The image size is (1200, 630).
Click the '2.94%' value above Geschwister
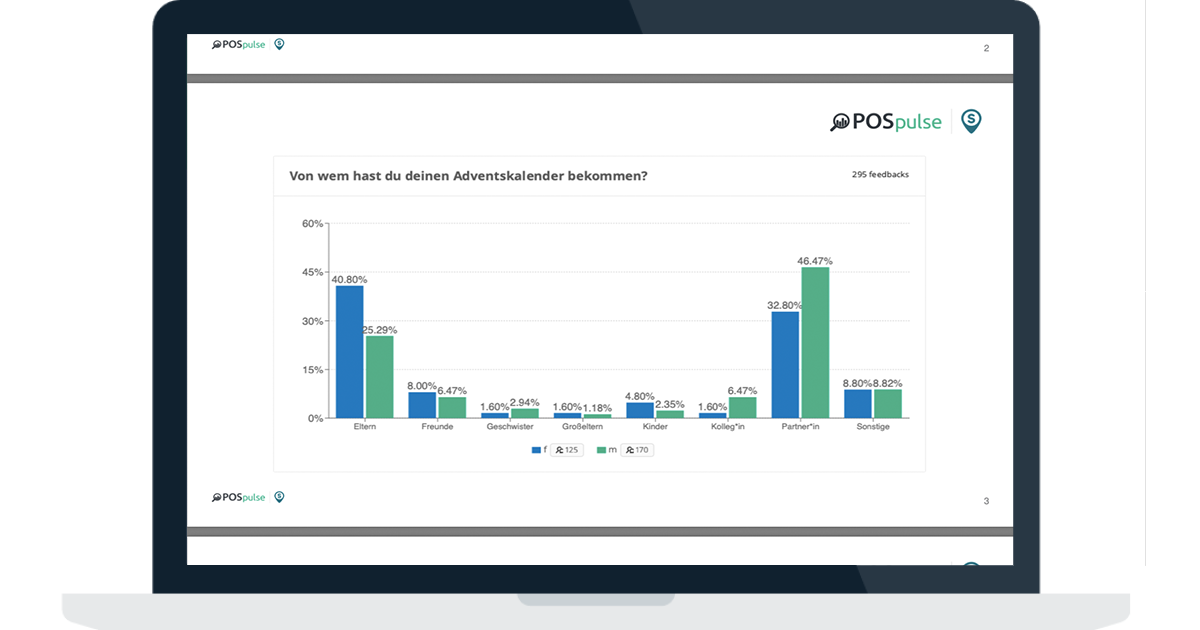[524, 402]
